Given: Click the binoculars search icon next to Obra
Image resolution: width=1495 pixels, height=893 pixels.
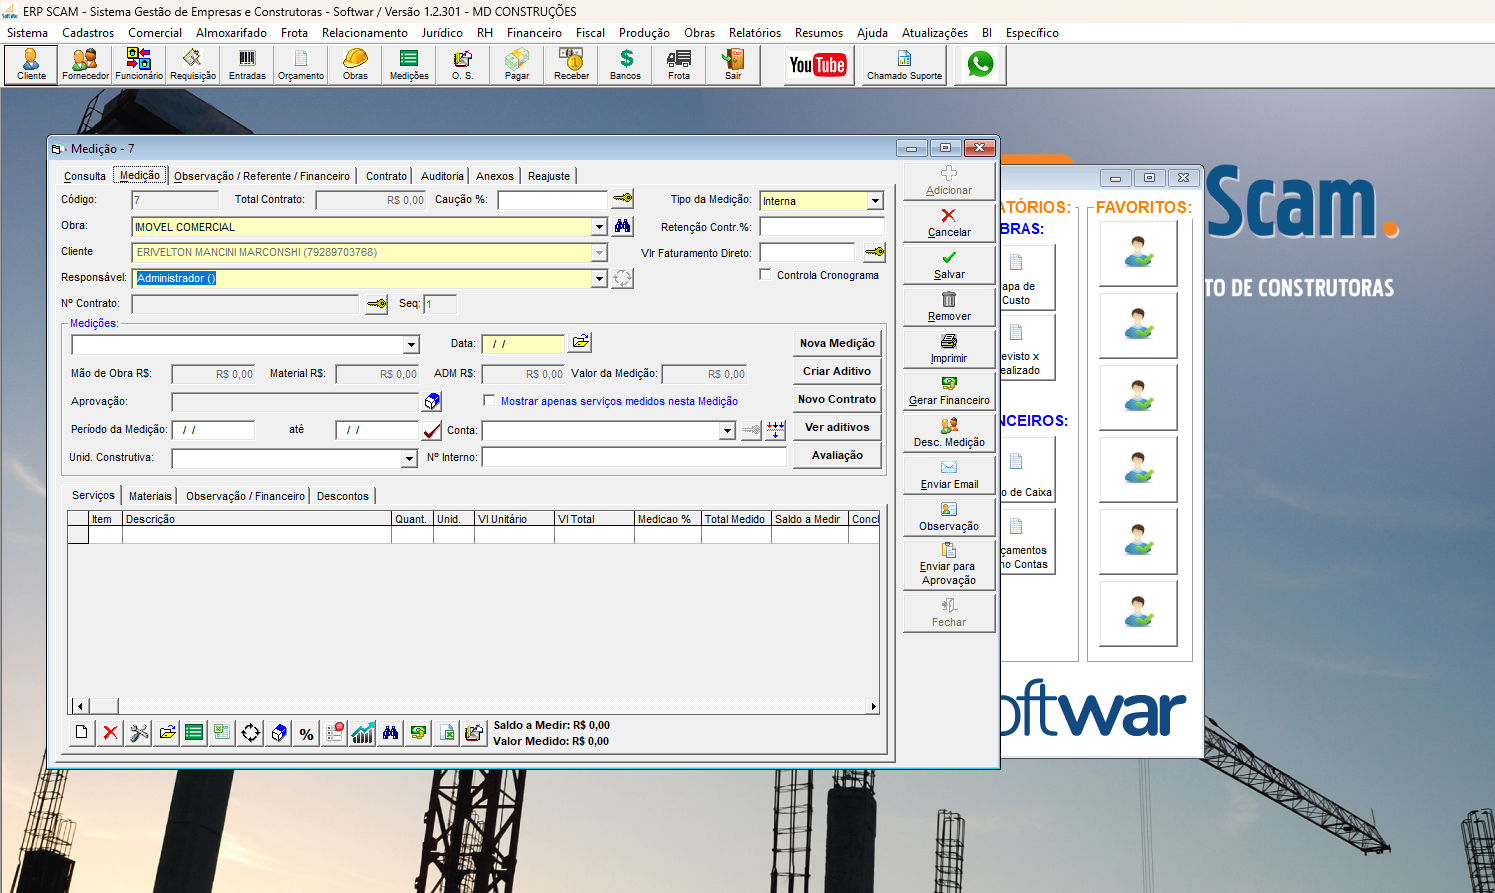Looking at the screenshot, I should tap(623, 226).
